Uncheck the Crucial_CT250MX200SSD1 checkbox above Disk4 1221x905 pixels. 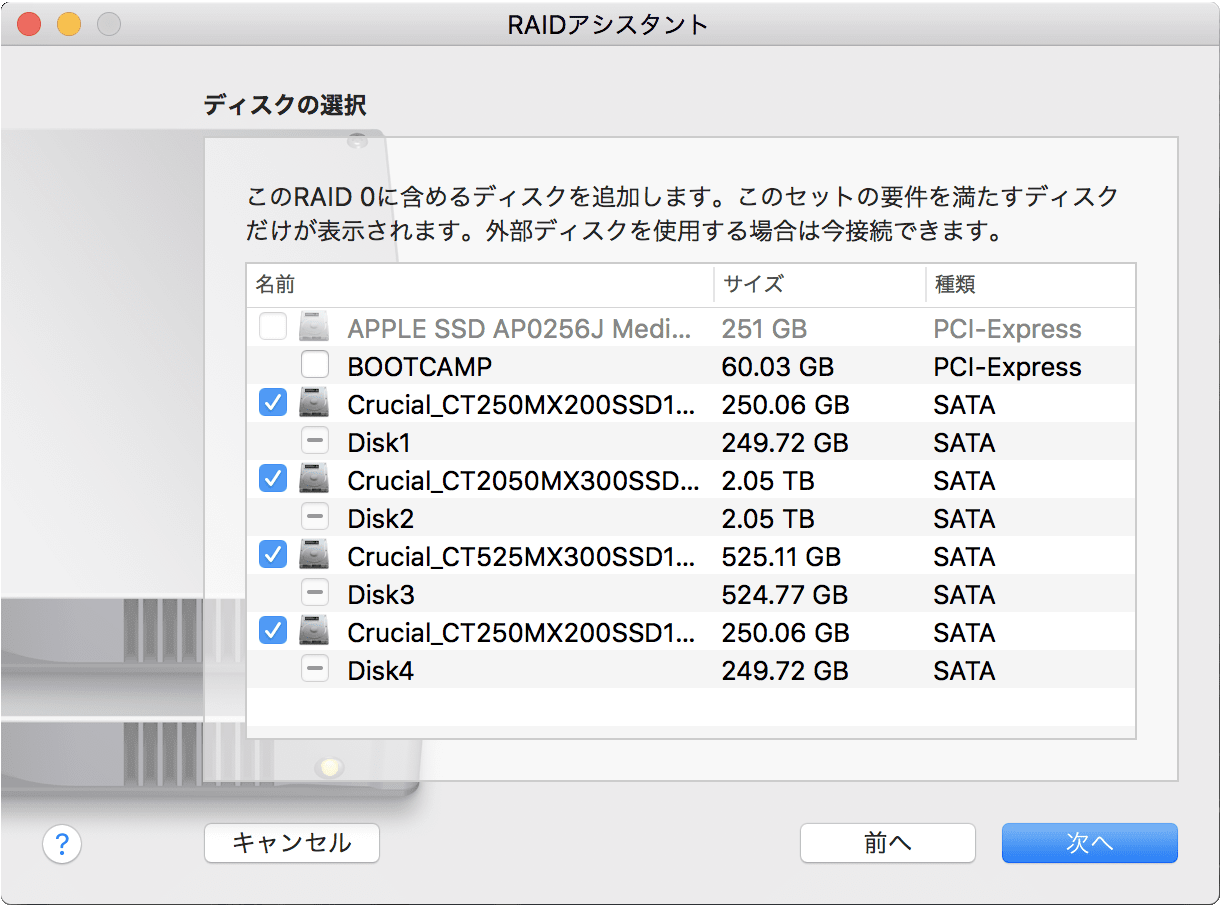273,631
